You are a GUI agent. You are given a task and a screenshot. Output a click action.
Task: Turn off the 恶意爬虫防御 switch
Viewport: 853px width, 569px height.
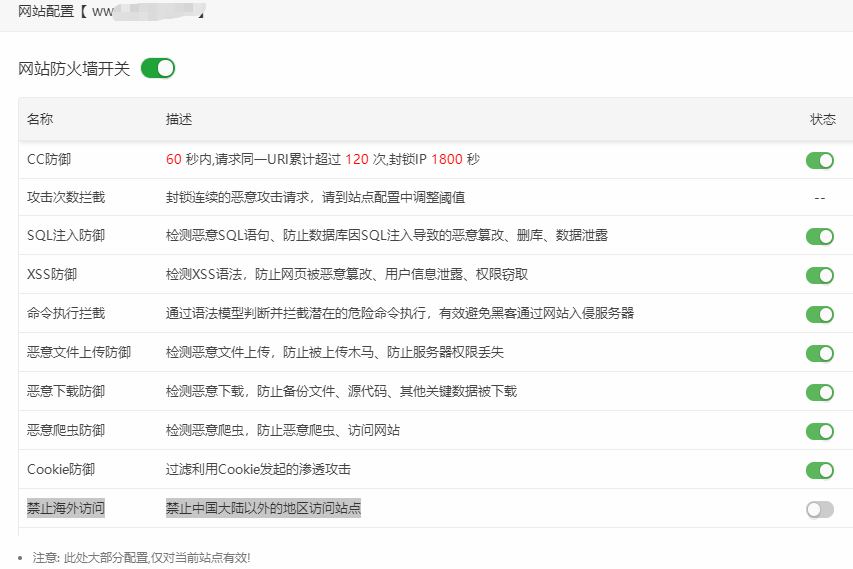(819, 431)
